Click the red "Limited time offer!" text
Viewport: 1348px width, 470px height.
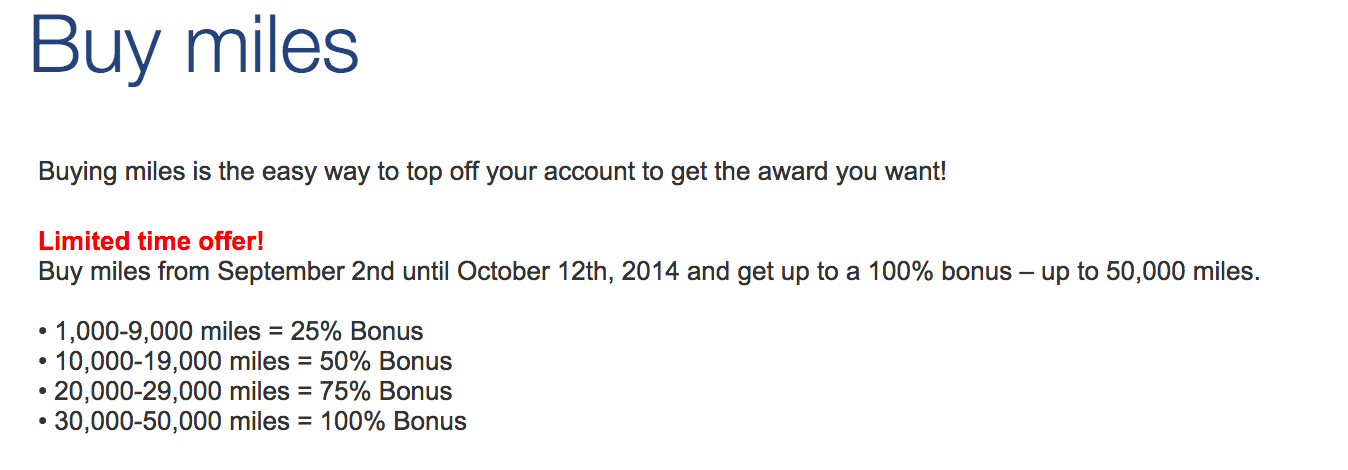pos(151,241)
